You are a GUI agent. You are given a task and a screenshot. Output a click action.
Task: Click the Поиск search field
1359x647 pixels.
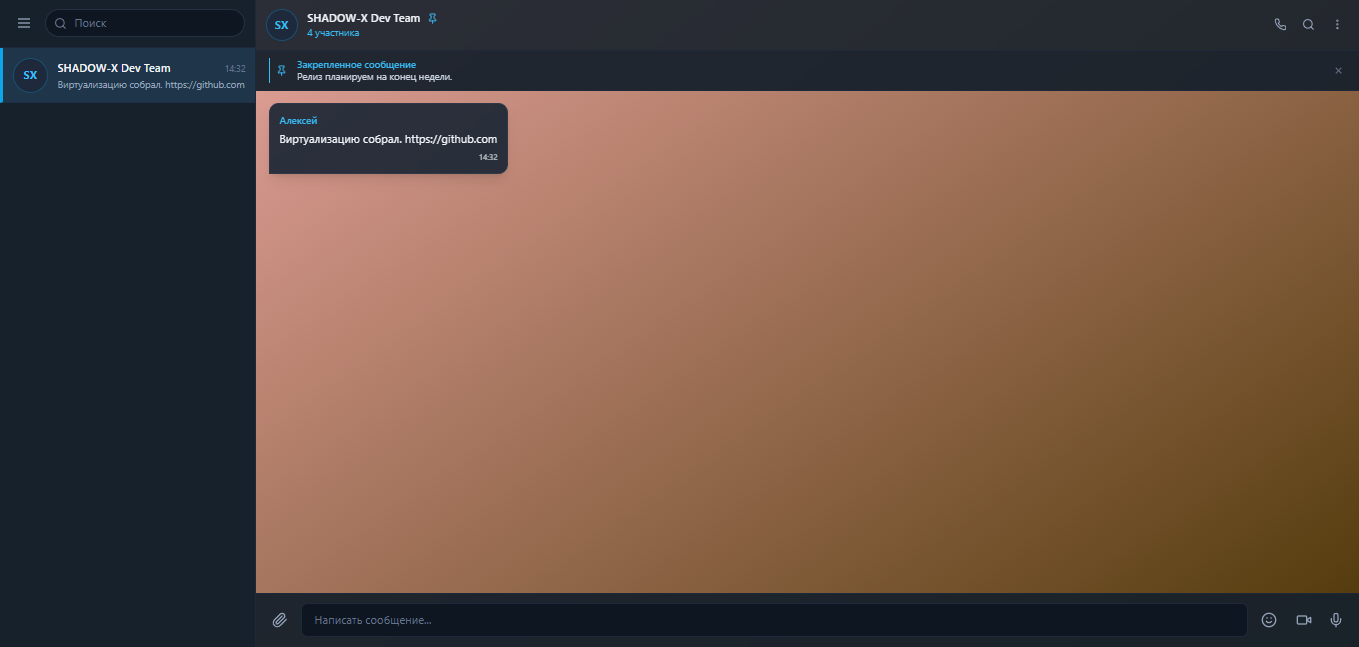coord(145,23)
